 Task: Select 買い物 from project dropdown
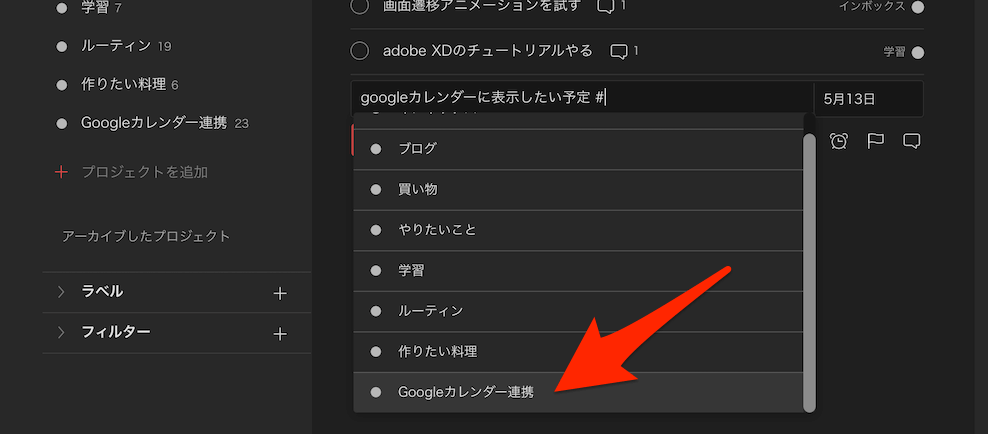point(578,190)
